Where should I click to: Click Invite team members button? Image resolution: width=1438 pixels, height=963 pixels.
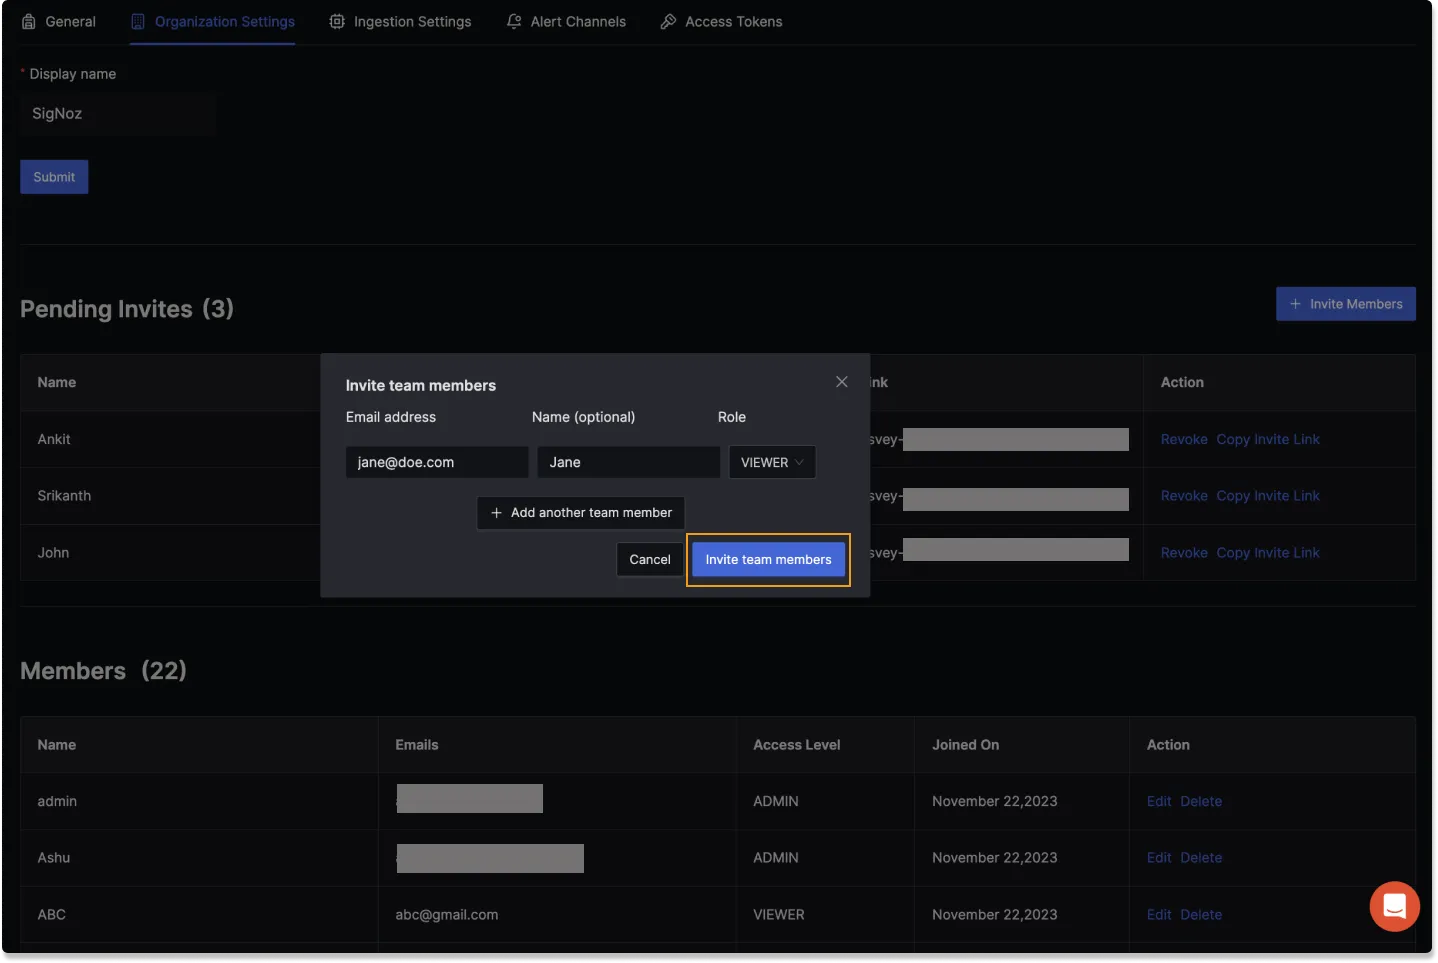tap(768, 560)
